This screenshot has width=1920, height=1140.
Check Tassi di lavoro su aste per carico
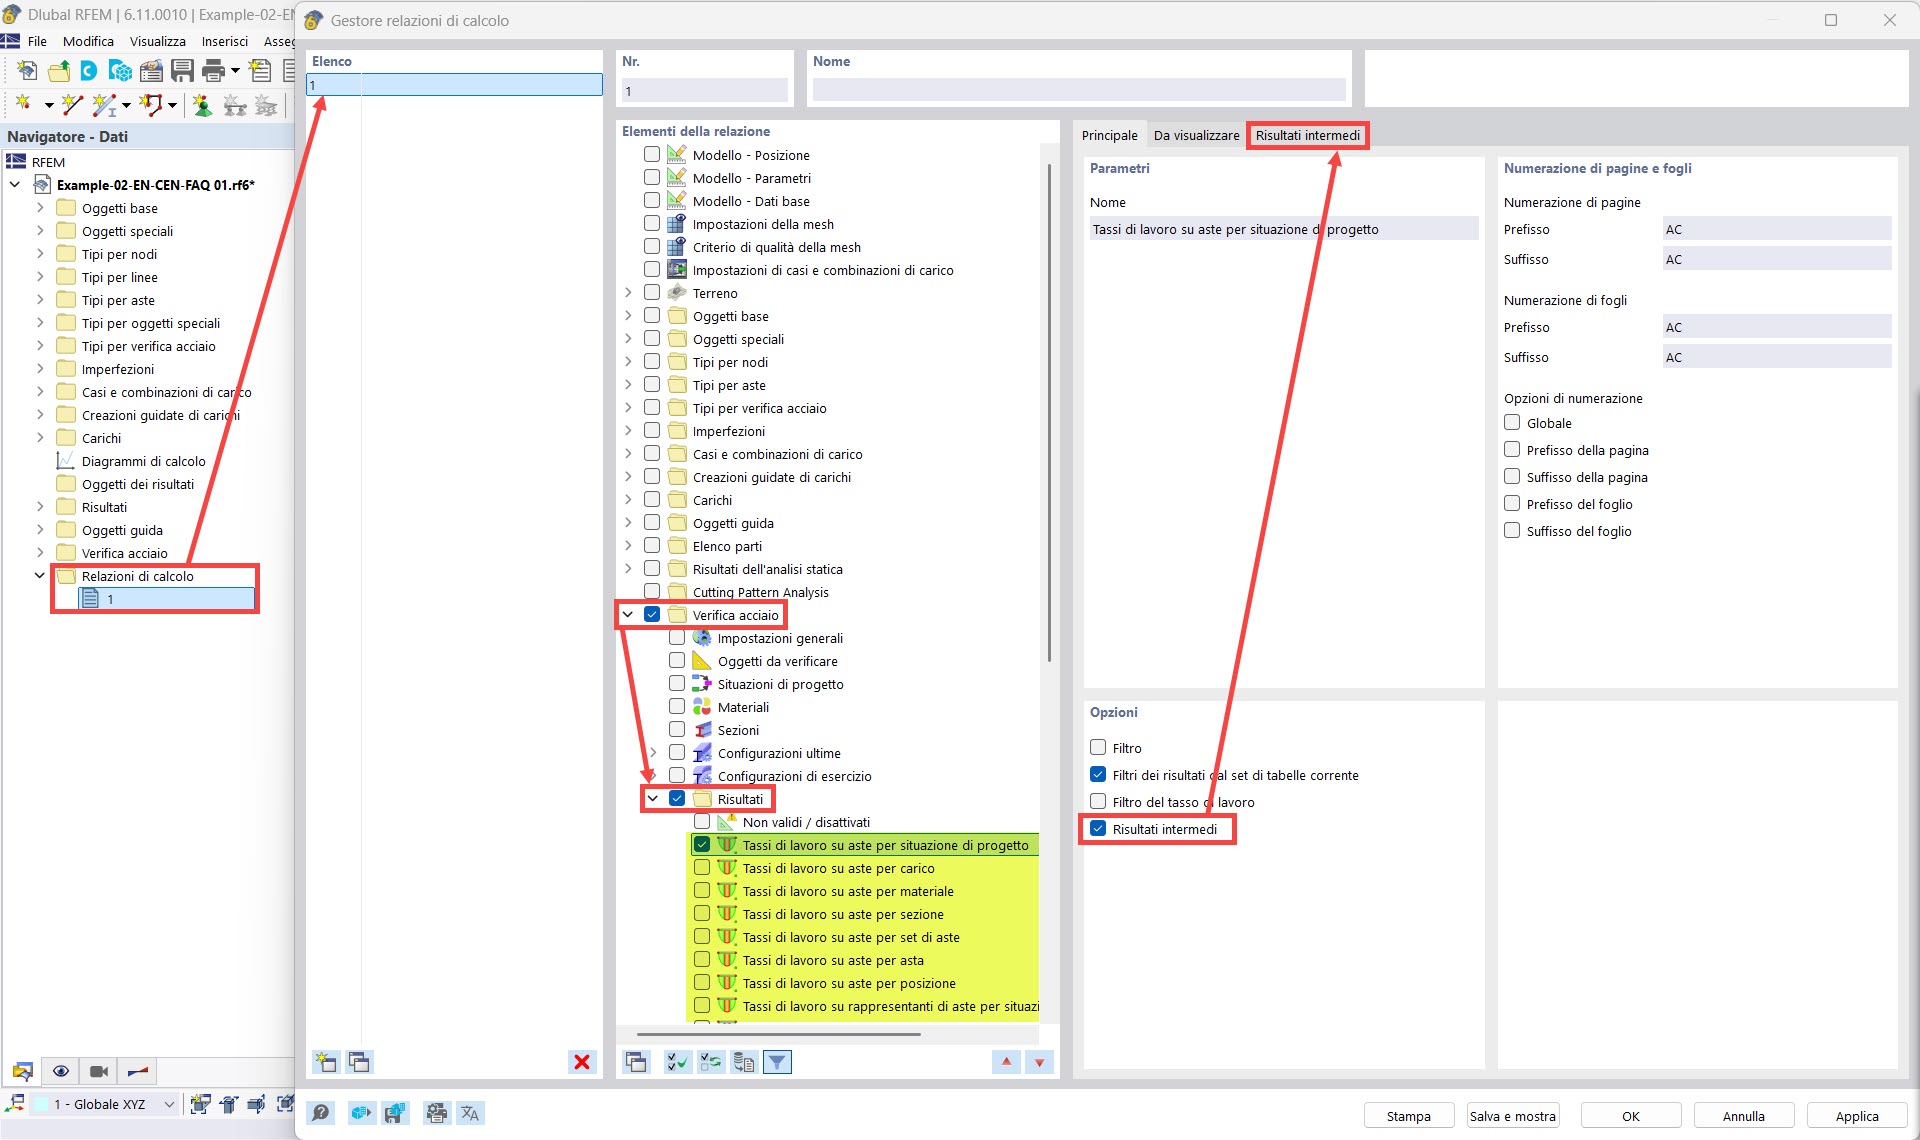point(701,868)
